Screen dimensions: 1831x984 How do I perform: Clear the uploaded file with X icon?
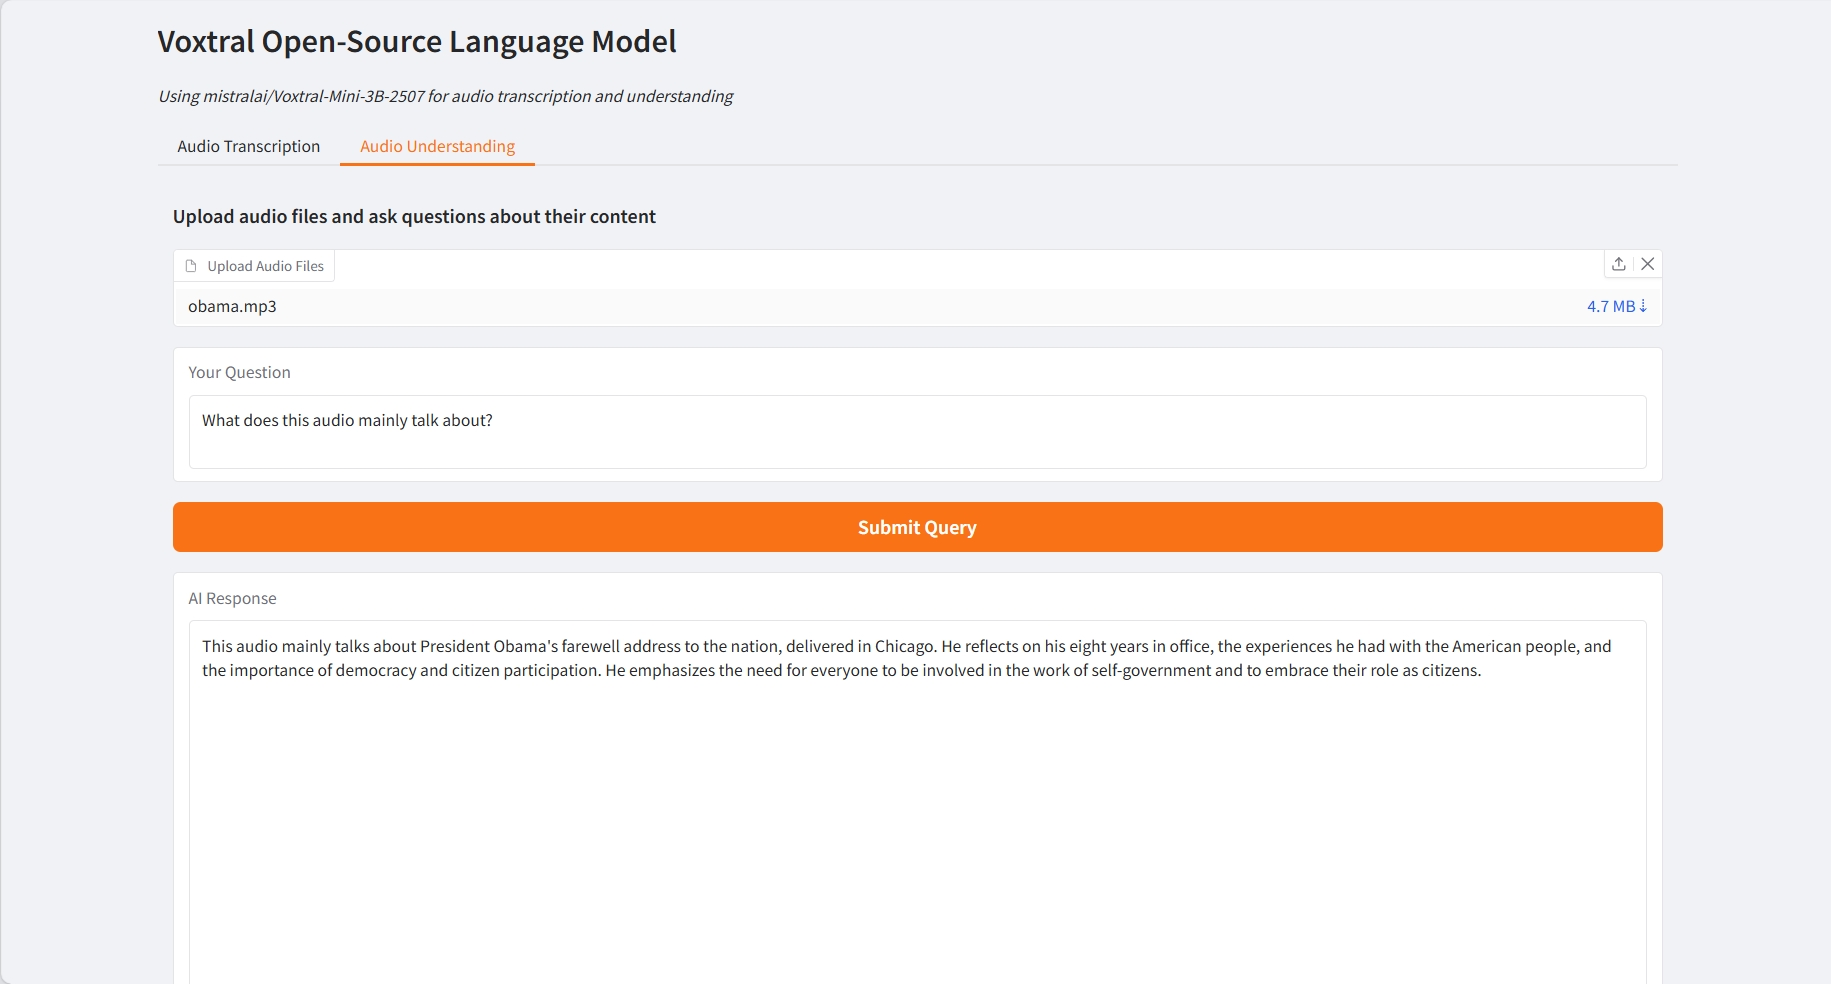(x=1648, y=264)
